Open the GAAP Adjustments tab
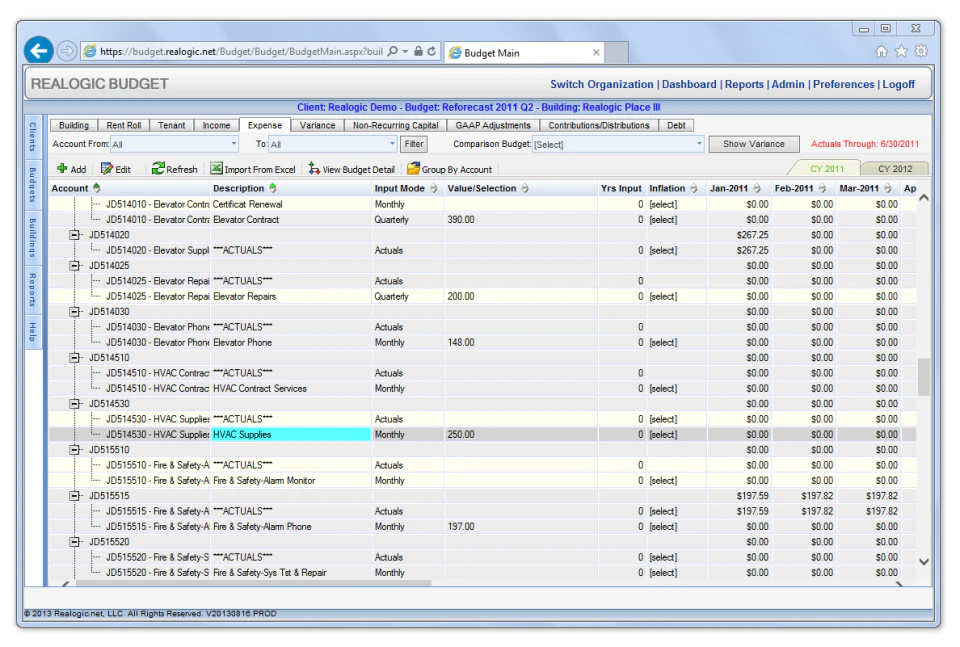The height and width of the screenshot is (647, 960). coord(493,125)
